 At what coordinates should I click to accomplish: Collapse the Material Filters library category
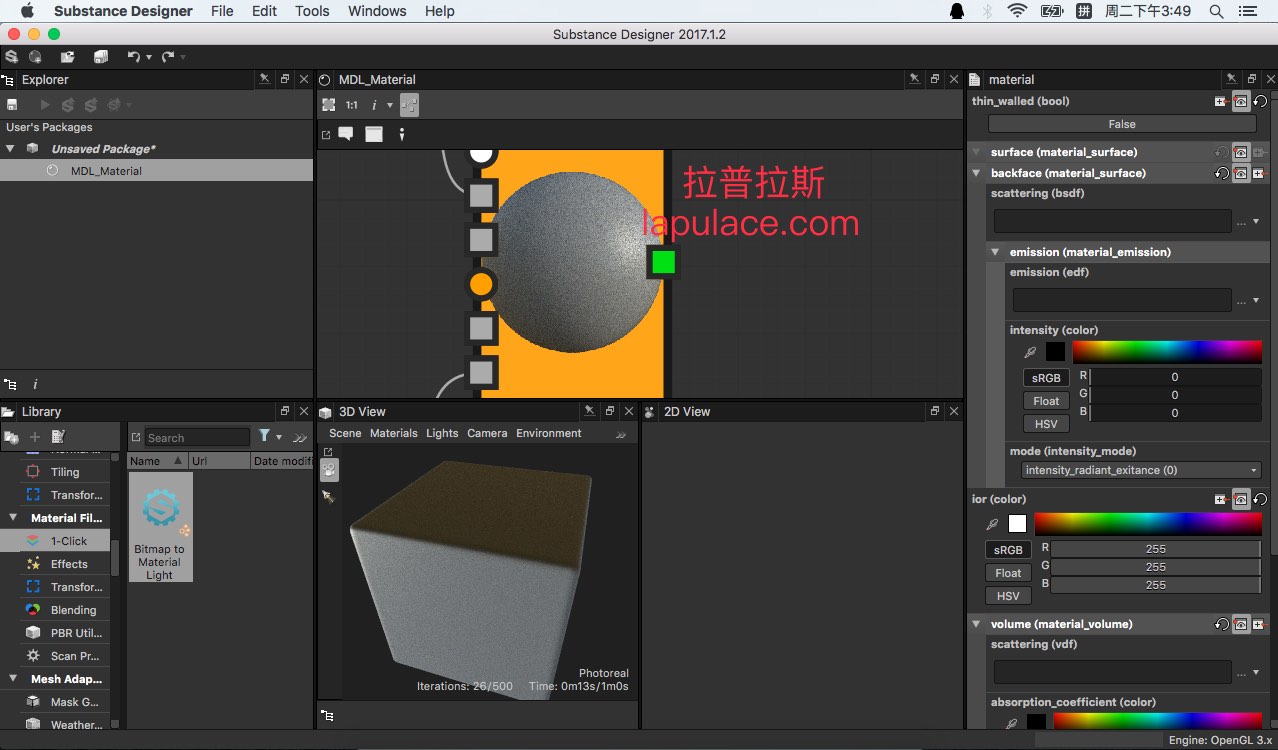13,518
